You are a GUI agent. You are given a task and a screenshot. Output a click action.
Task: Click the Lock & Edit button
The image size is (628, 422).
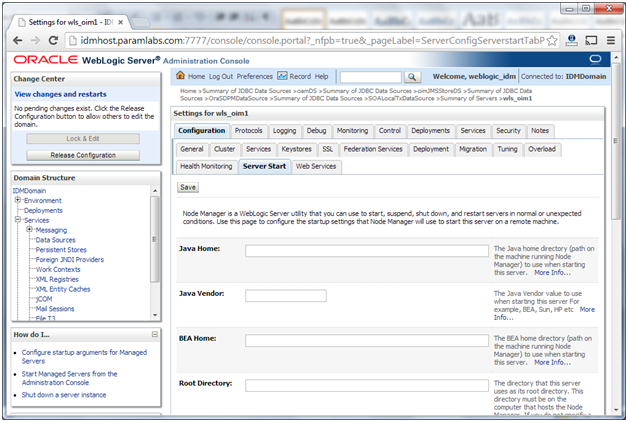[x=83, y=139]
